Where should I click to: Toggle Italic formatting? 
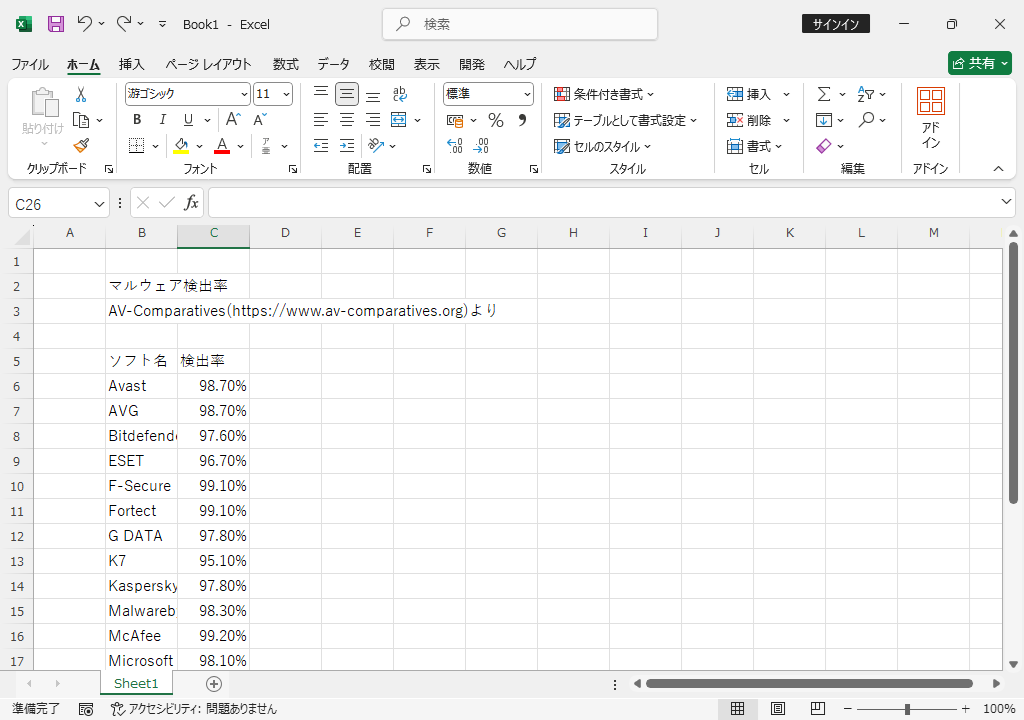point(162,120)
